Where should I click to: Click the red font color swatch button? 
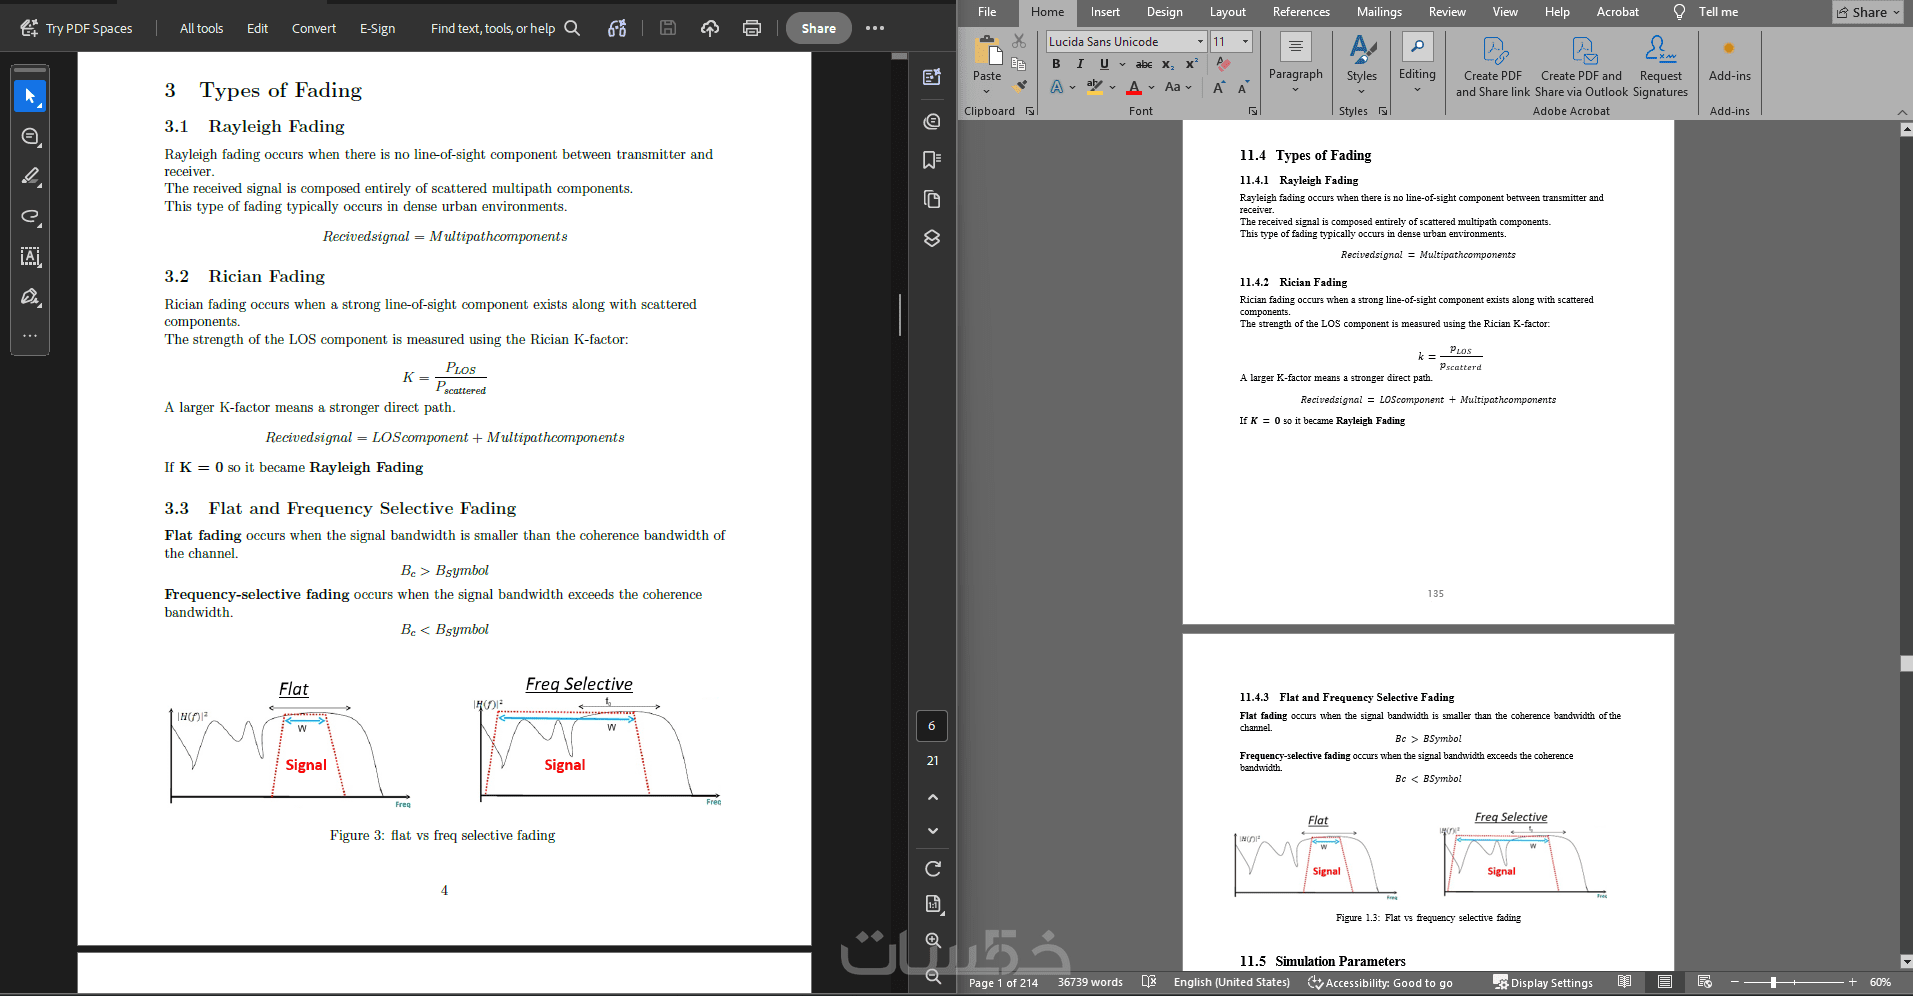(1134, 88)
